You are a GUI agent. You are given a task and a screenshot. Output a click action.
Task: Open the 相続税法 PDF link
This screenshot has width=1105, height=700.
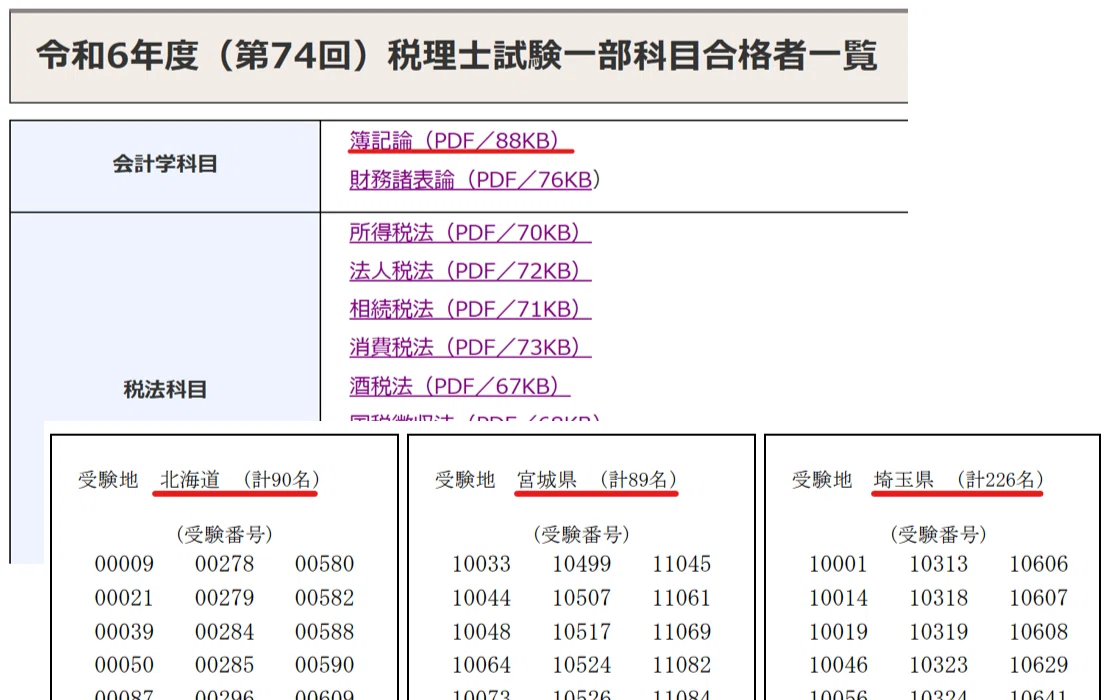[470, 309]
